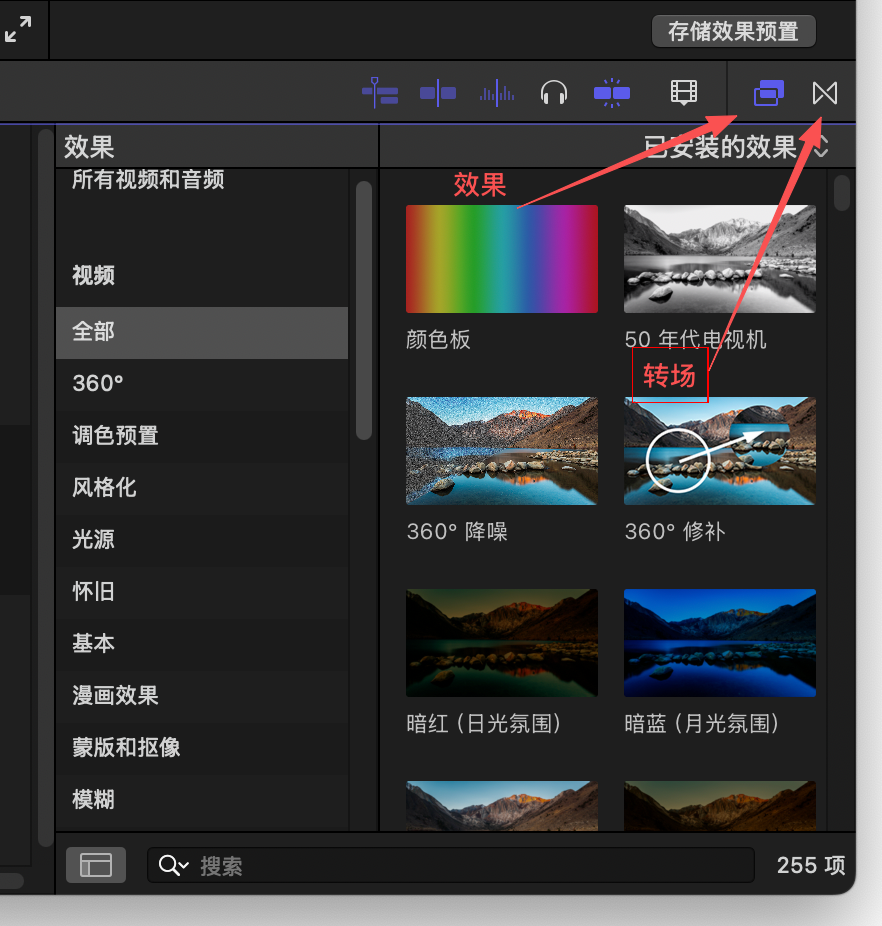Image resolution: width=882 pixels, height=926 pixels.
Task: Select the 360° 降噪 effect thumbnail
Action: point(502,451)
